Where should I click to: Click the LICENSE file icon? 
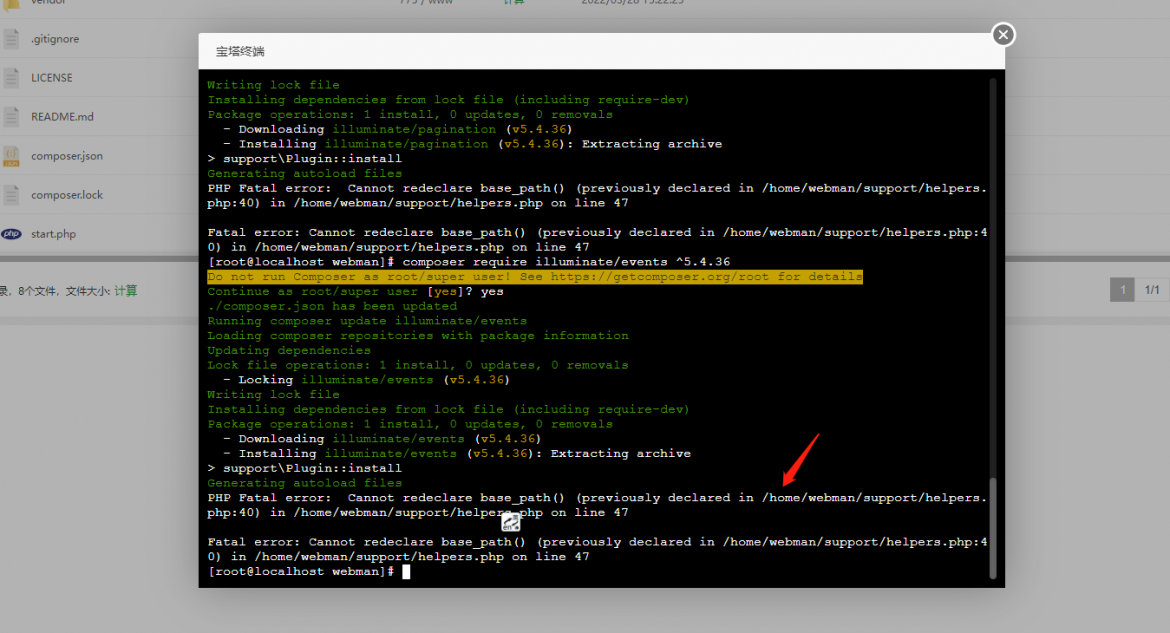(11, 78)
